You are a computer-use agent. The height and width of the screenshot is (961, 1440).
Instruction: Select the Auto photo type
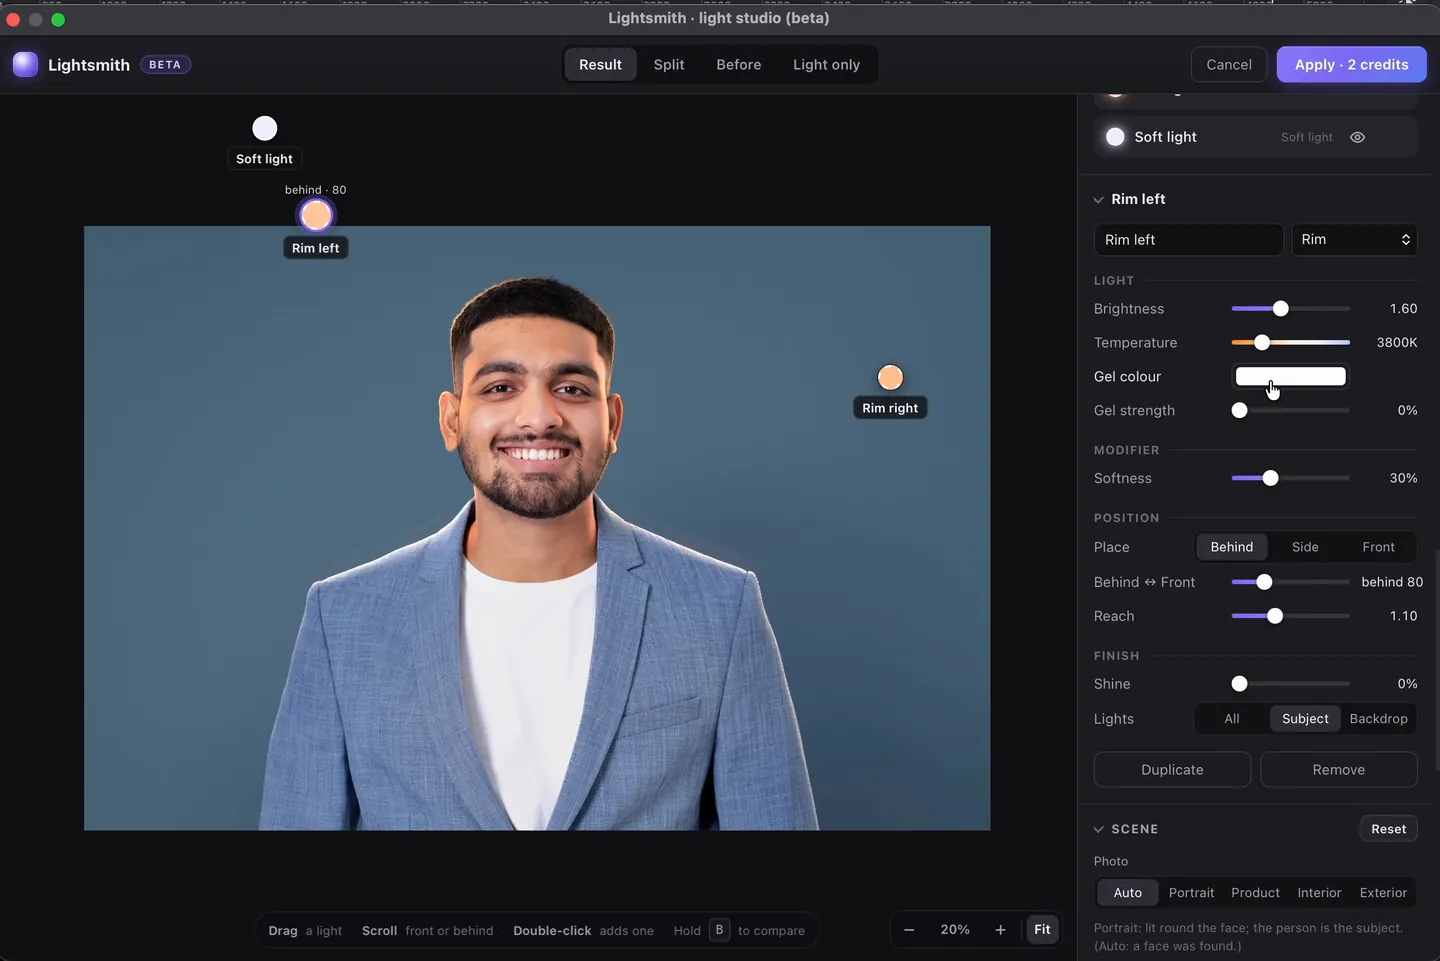point(1128,893)
